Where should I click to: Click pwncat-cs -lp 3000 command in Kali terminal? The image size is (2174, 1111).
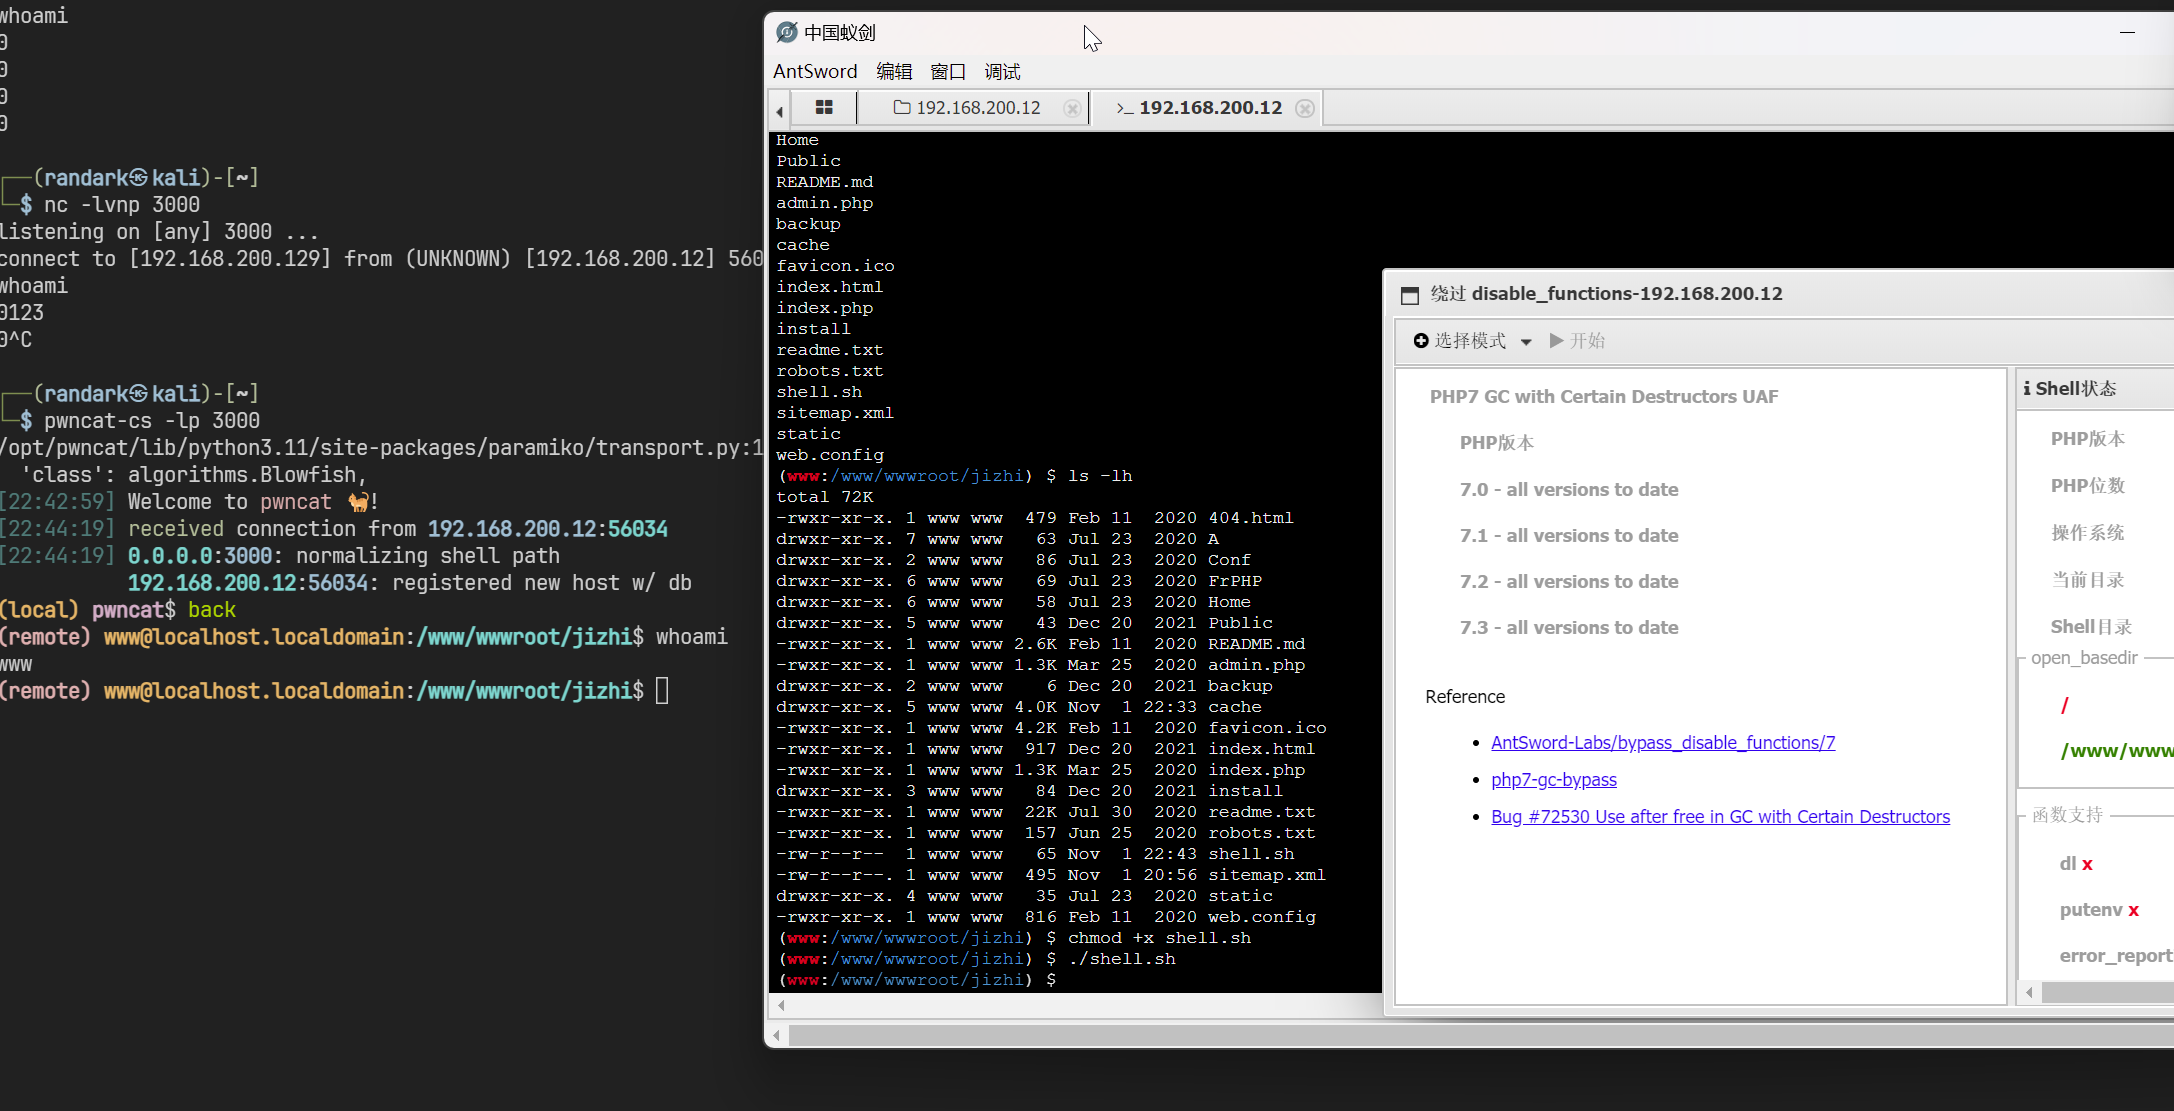[152, 421]
